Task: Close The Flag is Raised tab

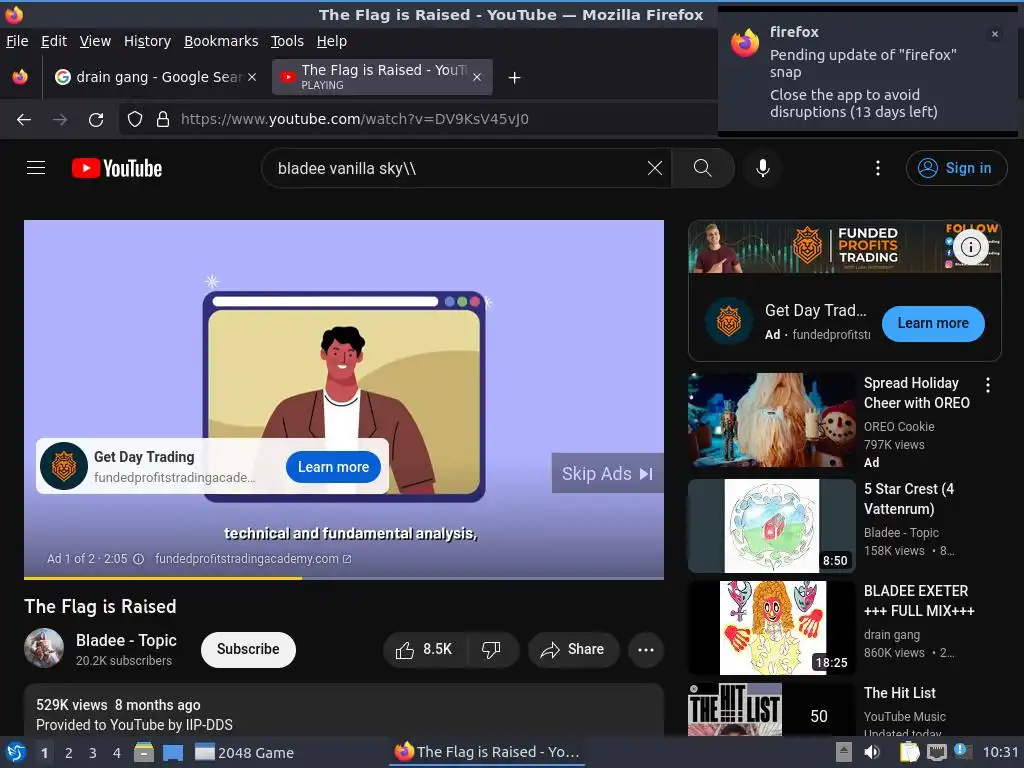Action: 477,77
